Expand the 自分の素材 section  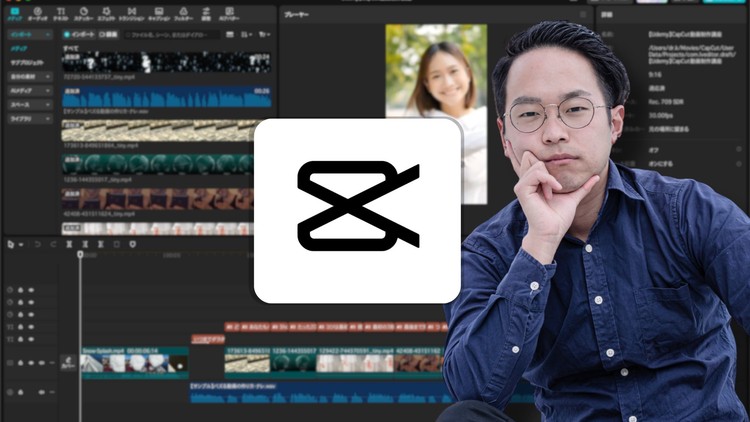tap(30, 77)
